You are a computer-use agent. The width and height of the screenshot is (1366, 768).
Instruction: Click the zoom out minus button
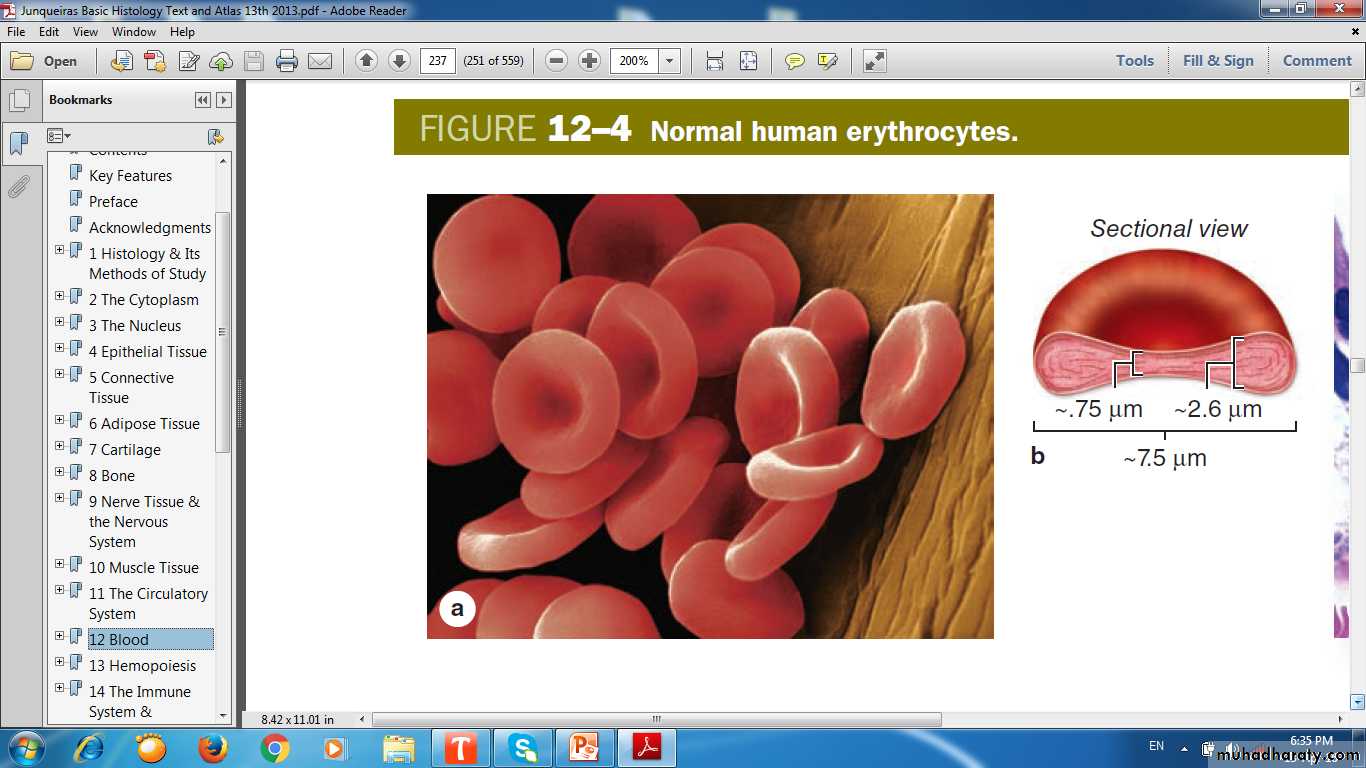point(557,61)
